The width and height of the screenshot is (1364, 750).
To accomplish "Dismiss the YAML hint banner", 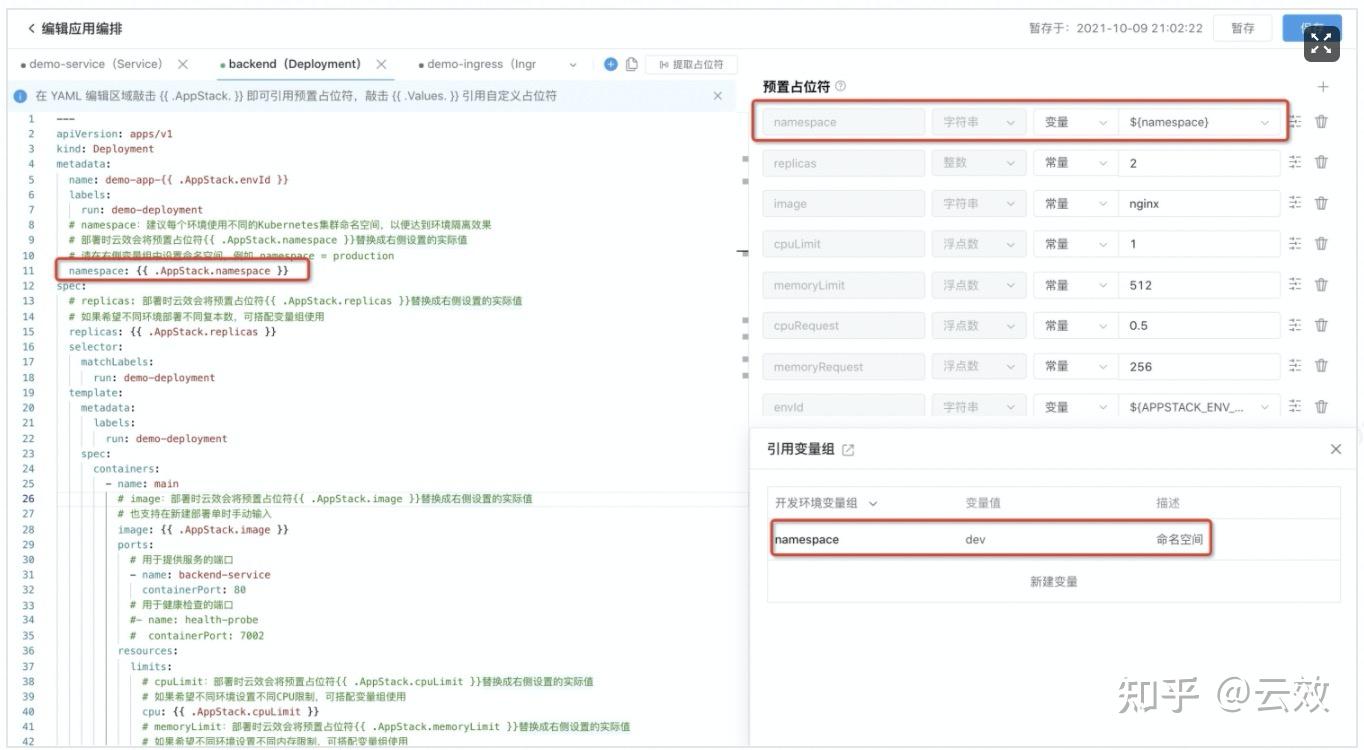I will [717, 95].
